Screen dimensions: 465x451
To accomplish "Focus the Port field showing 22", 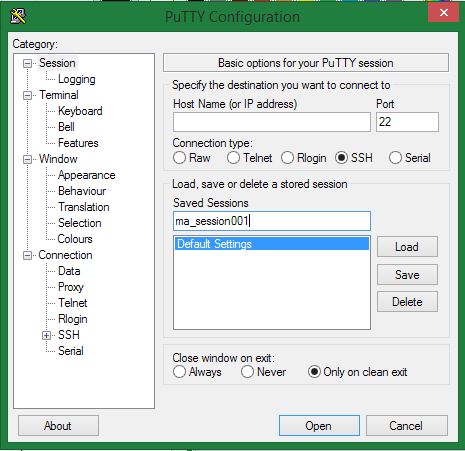I will [x=407, y=122].
